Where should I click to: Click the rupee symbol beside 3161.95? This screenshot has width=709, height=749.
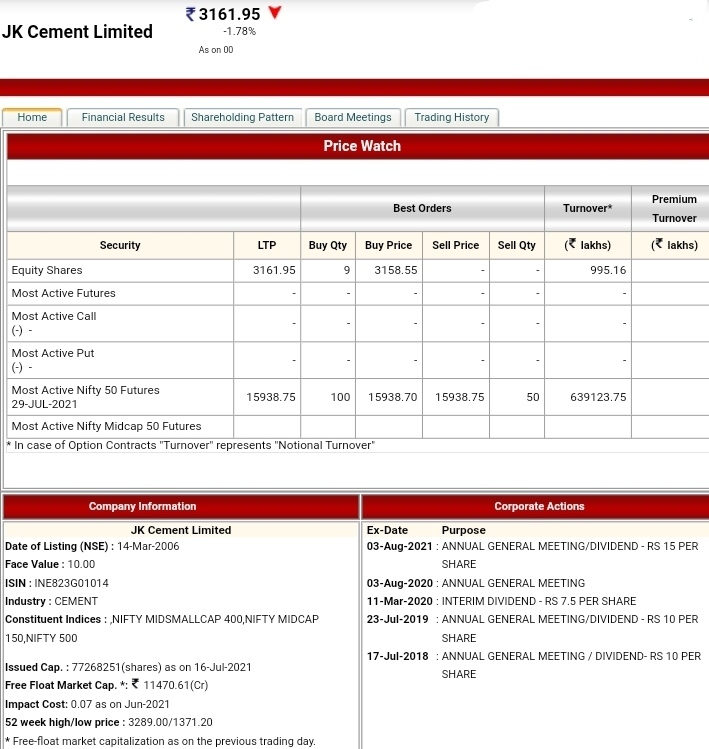[190, 14]
